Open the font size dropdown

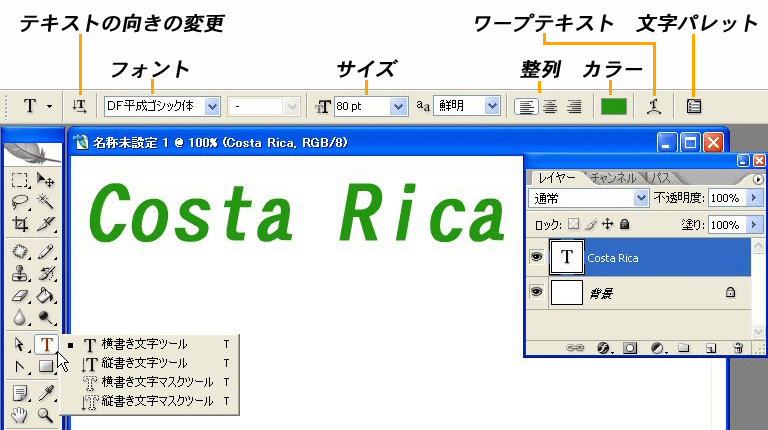click(x=399, y=106)
